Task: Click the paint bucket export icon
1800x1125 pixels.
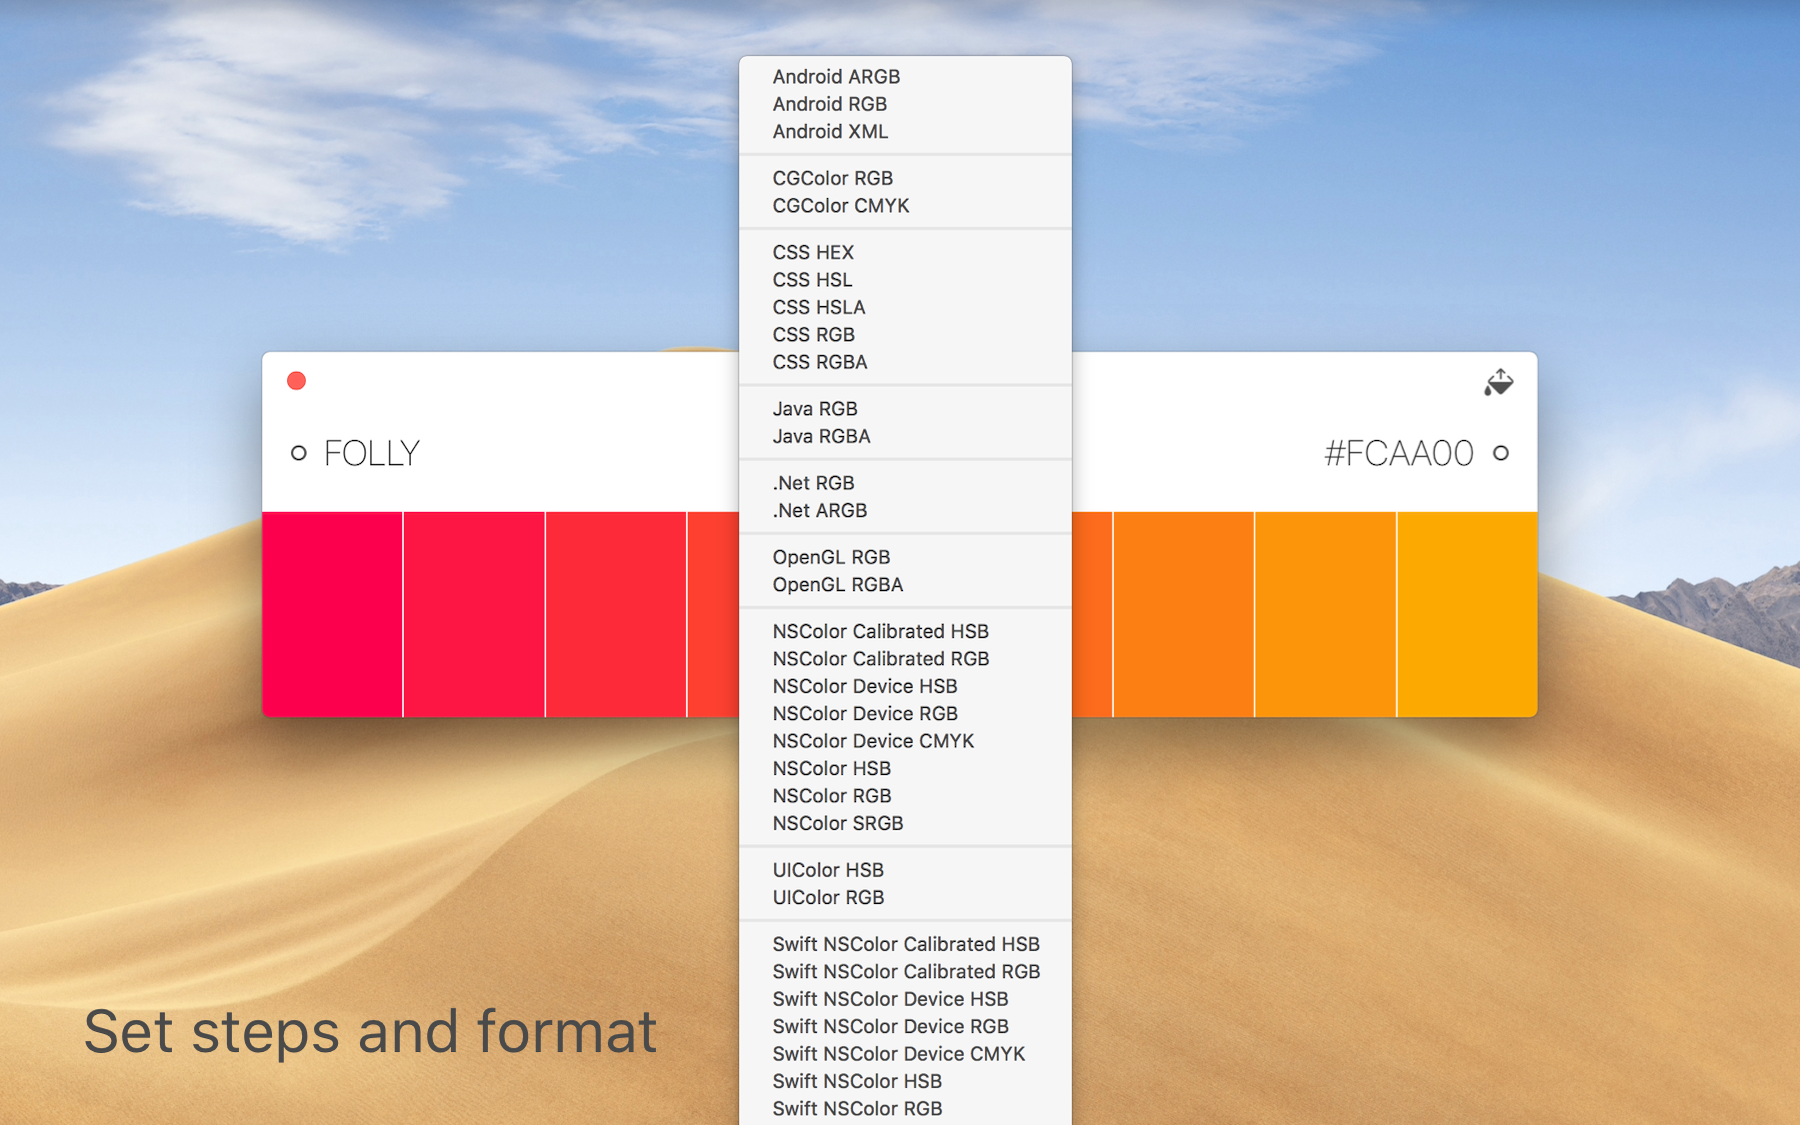Action: pos(1498,383)
